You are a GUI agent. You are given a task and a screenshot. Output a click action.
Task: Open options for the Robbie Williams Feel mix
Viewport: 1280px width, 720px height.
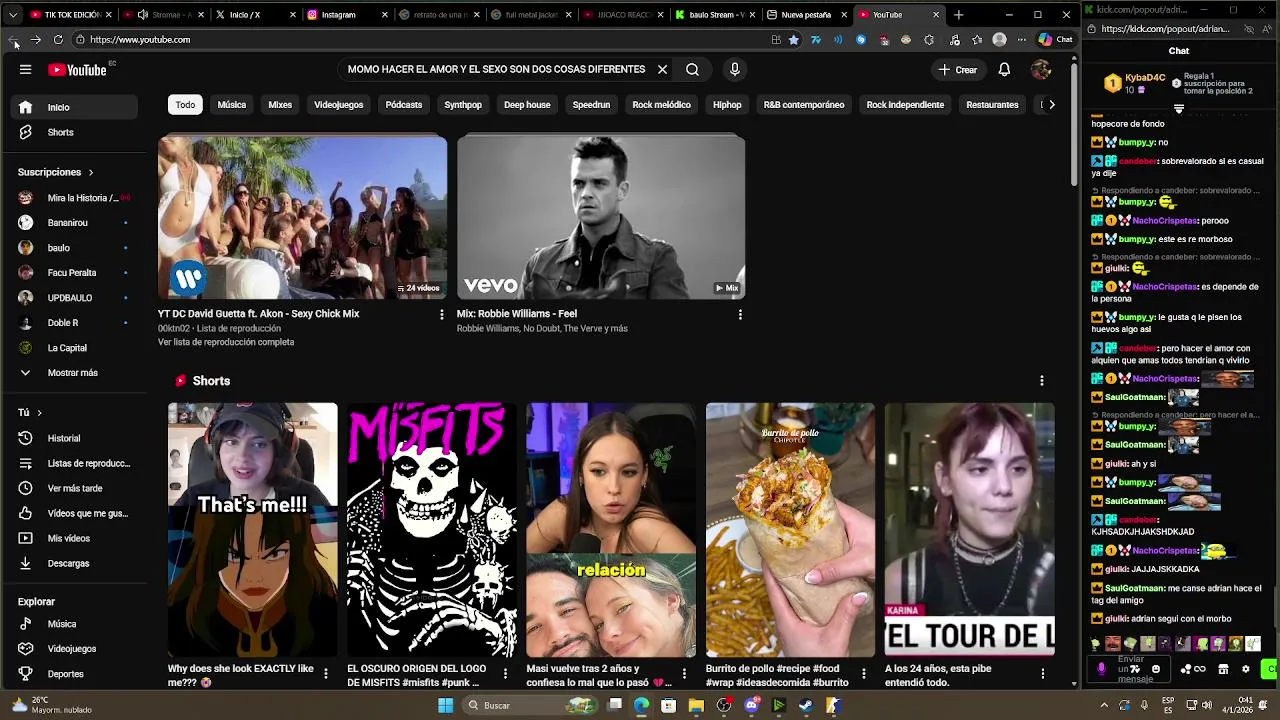click(x=740, y=314)
